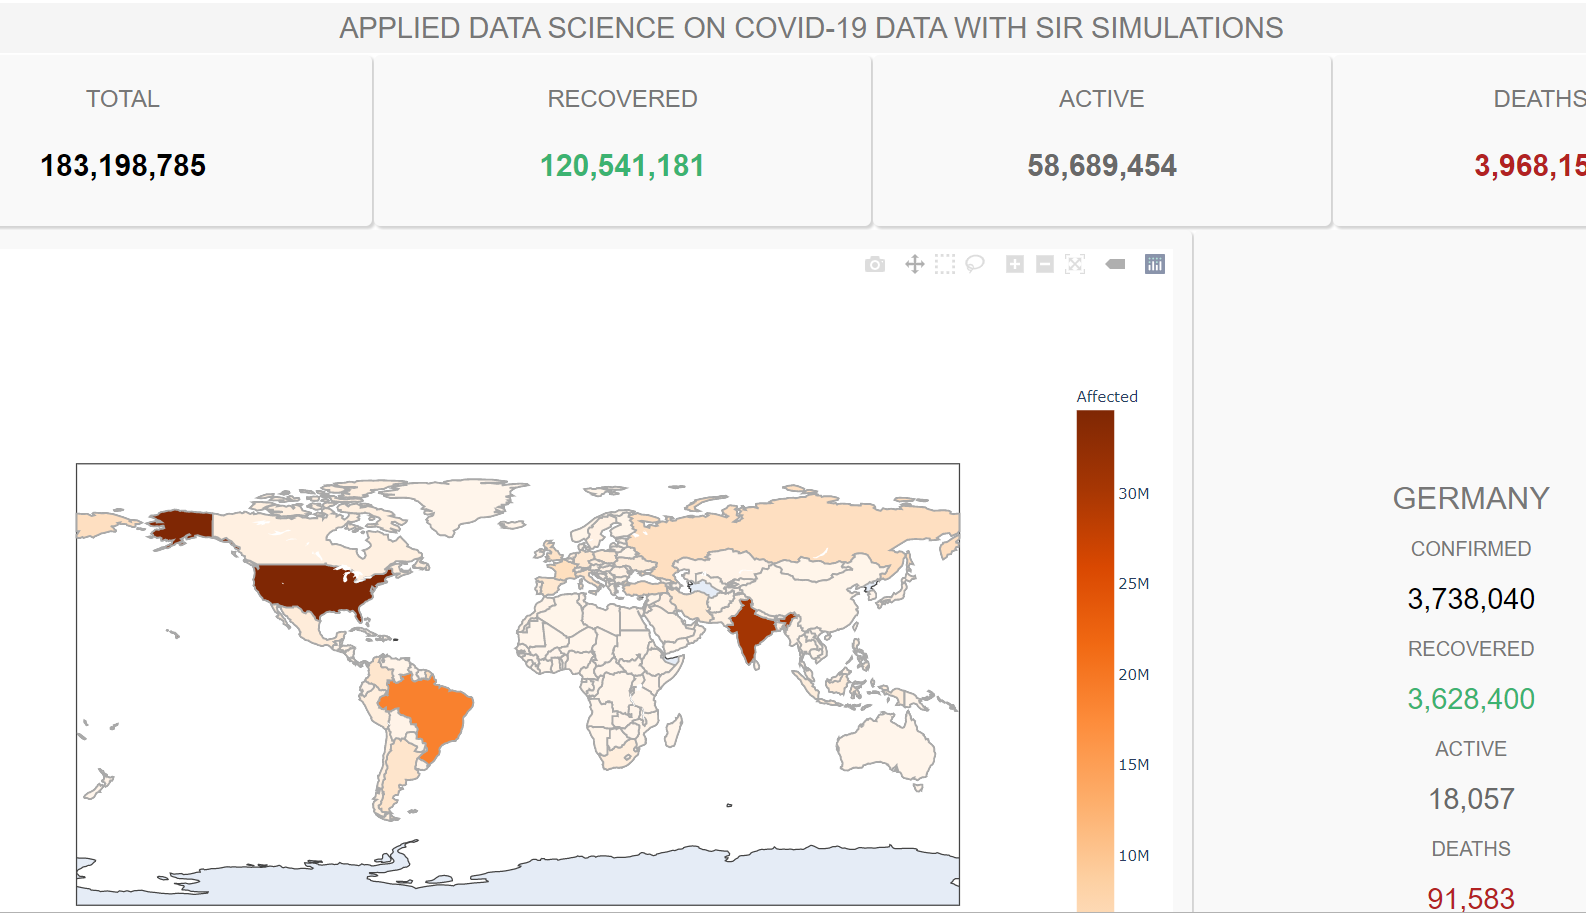Click Russia on the world map

point(790,530)
